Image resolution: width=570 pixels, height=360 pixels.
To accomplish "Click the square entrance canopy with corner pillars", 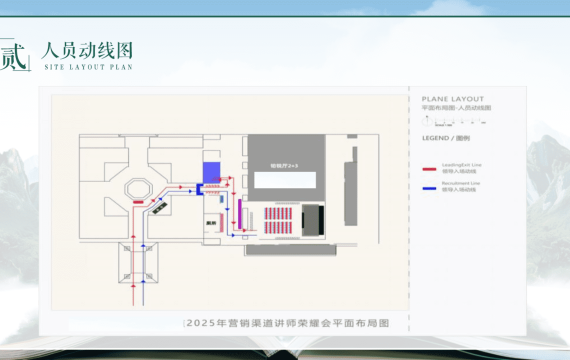I will (138, 263).
